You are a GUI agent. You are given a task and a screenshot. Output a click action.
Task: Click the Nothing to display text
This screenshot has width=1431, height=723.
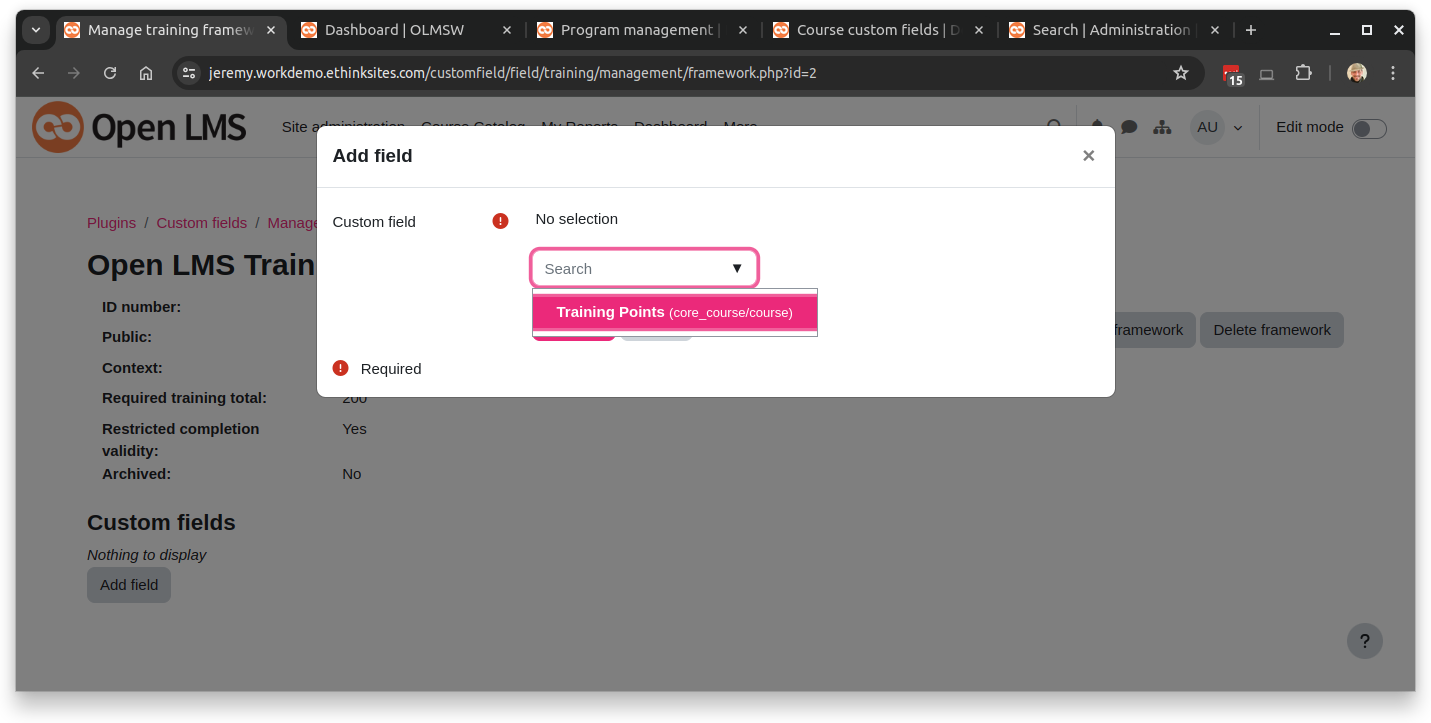[147, 555]
